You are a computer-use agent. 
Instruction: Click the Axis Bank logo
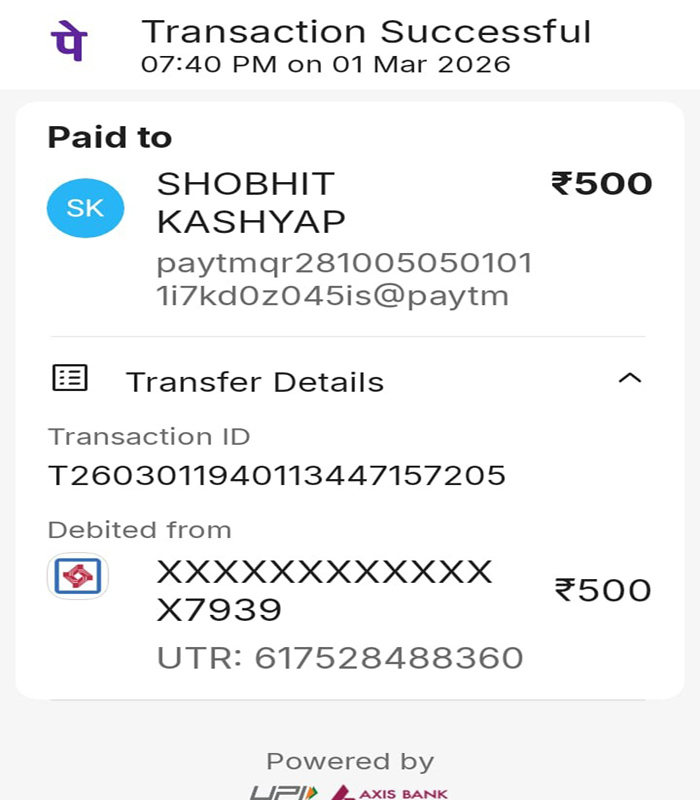click(389, 792)
